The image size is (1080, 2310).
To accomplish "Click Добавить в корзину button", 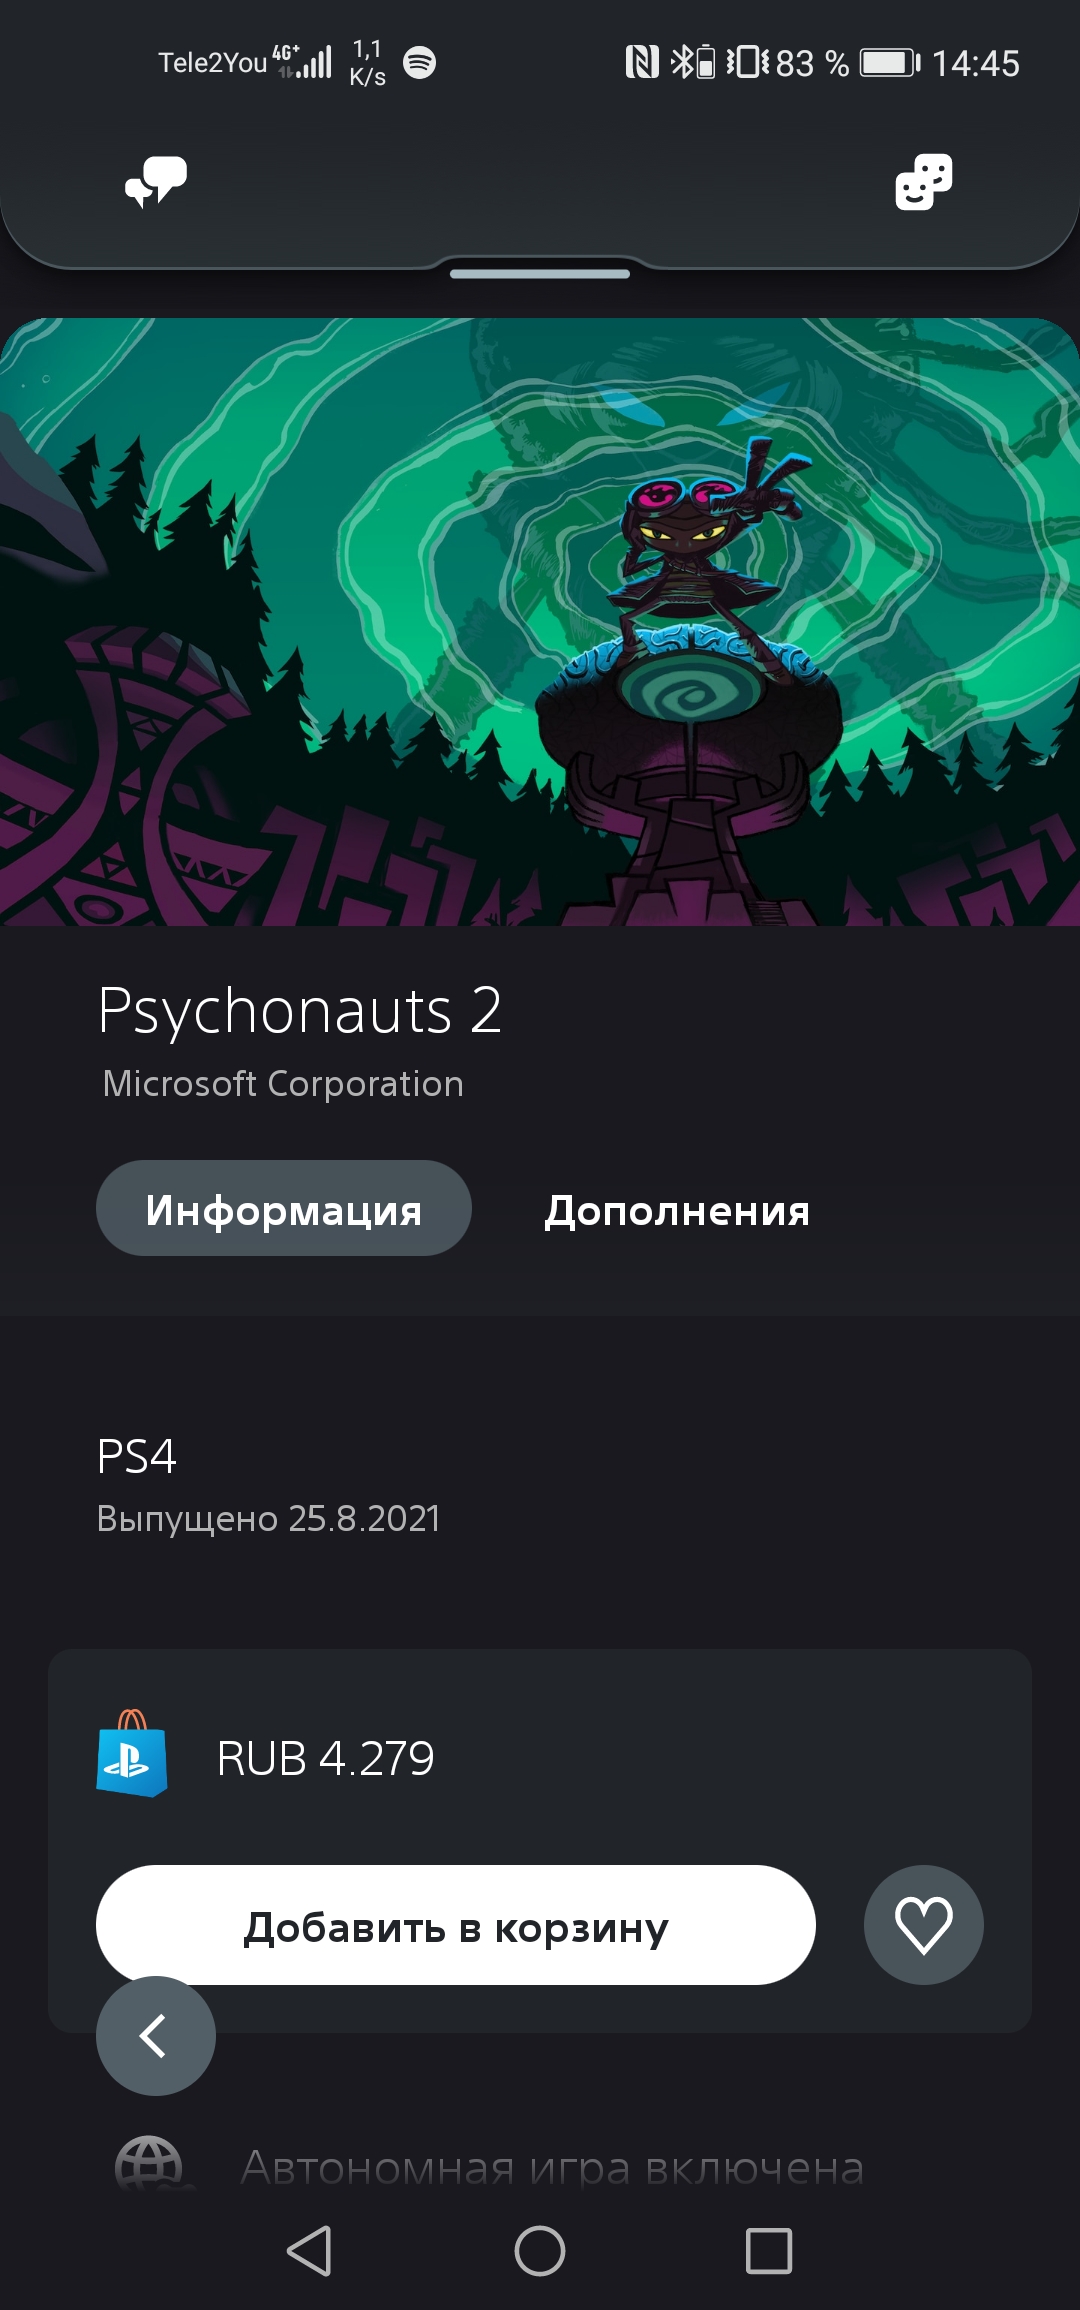I will 456,1925.
